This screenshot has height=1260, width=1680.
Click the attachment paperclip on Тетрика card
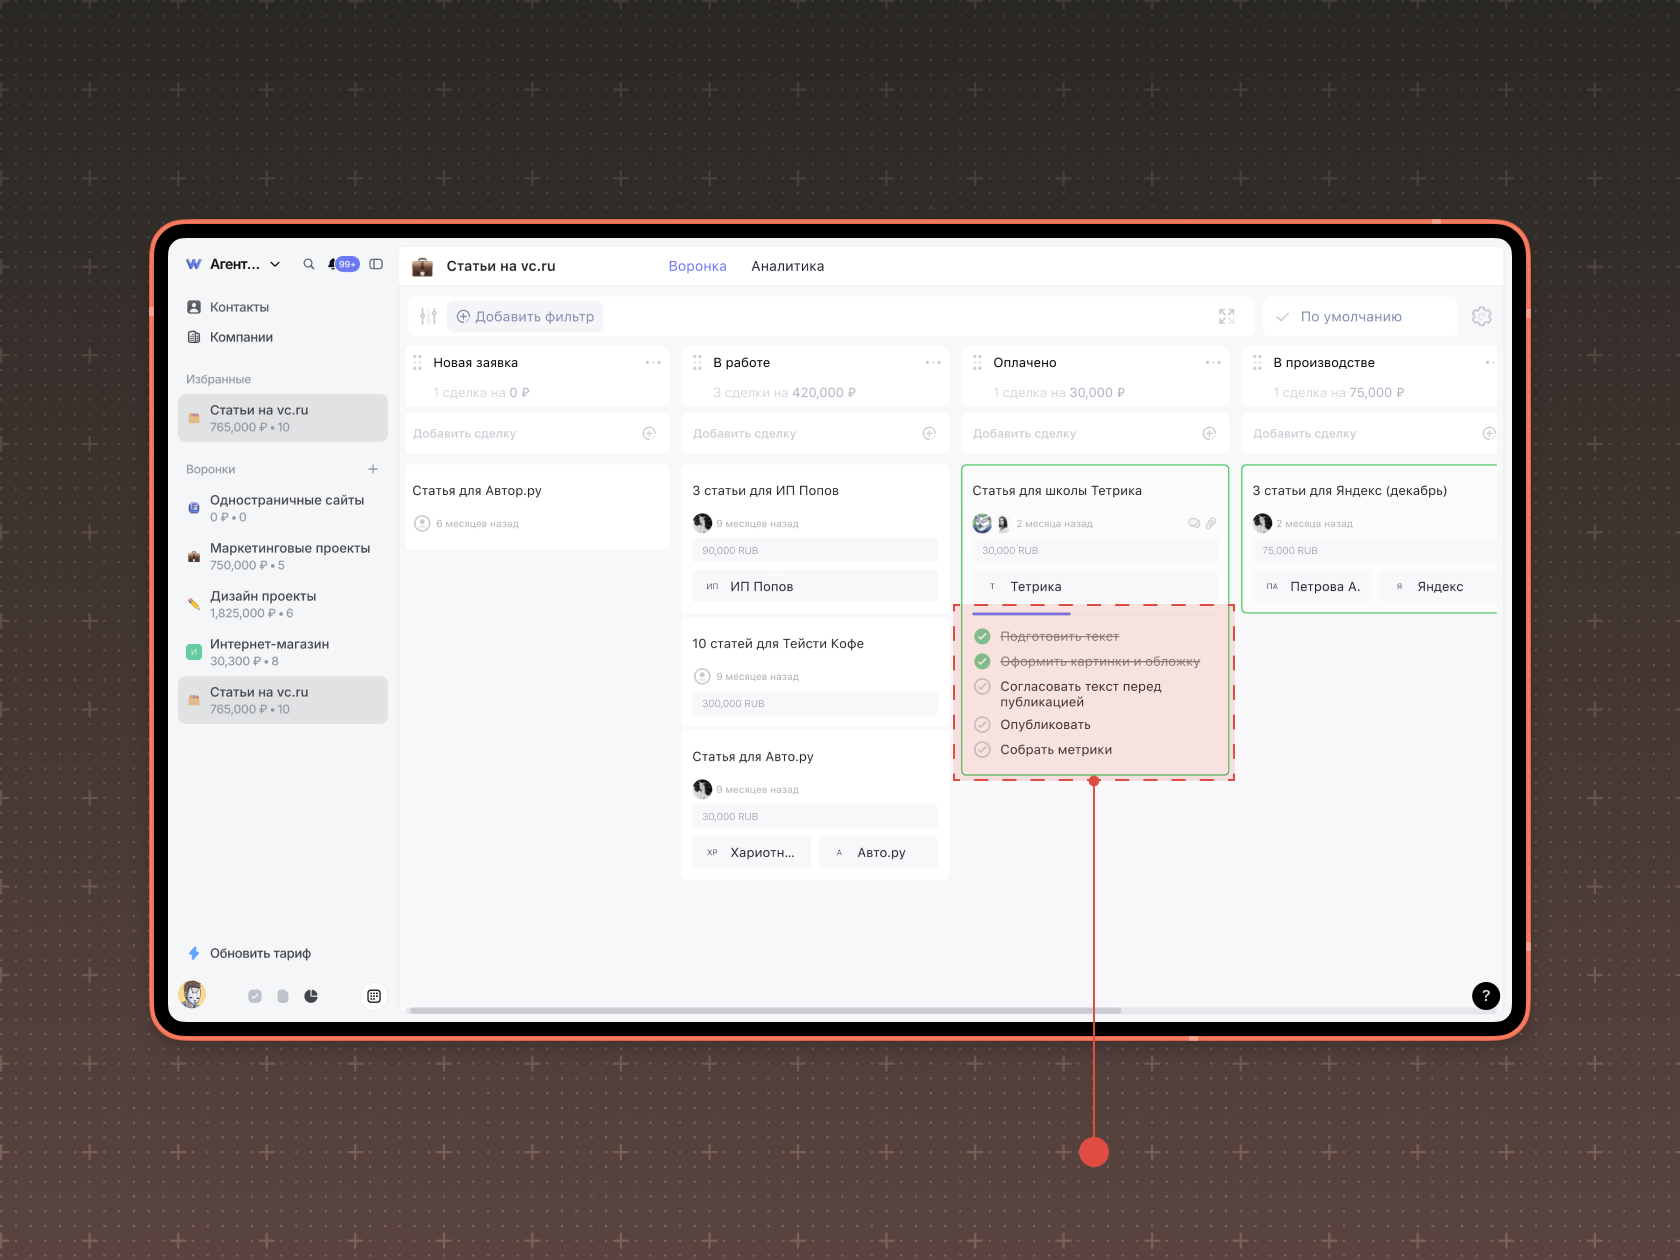pyautogui.click(x=1211, y=523)
